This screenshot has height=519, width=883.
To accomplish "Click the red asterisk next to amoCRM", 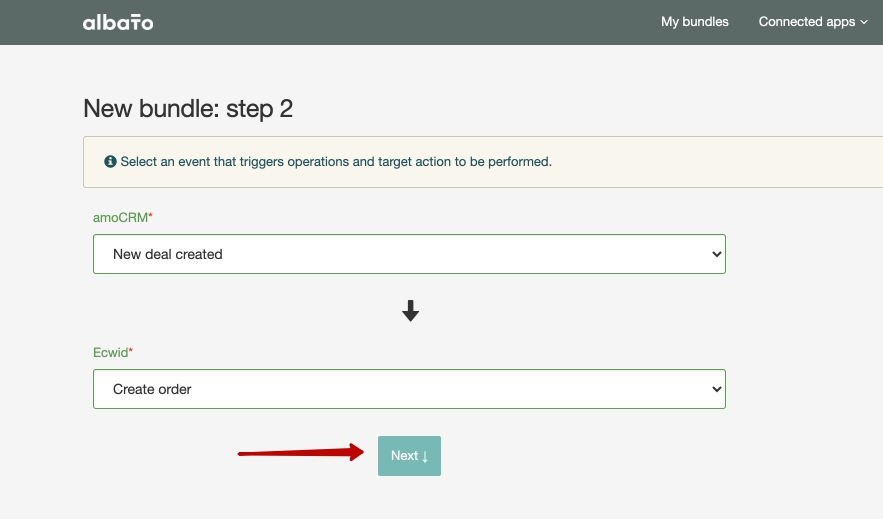I will 150,216.
